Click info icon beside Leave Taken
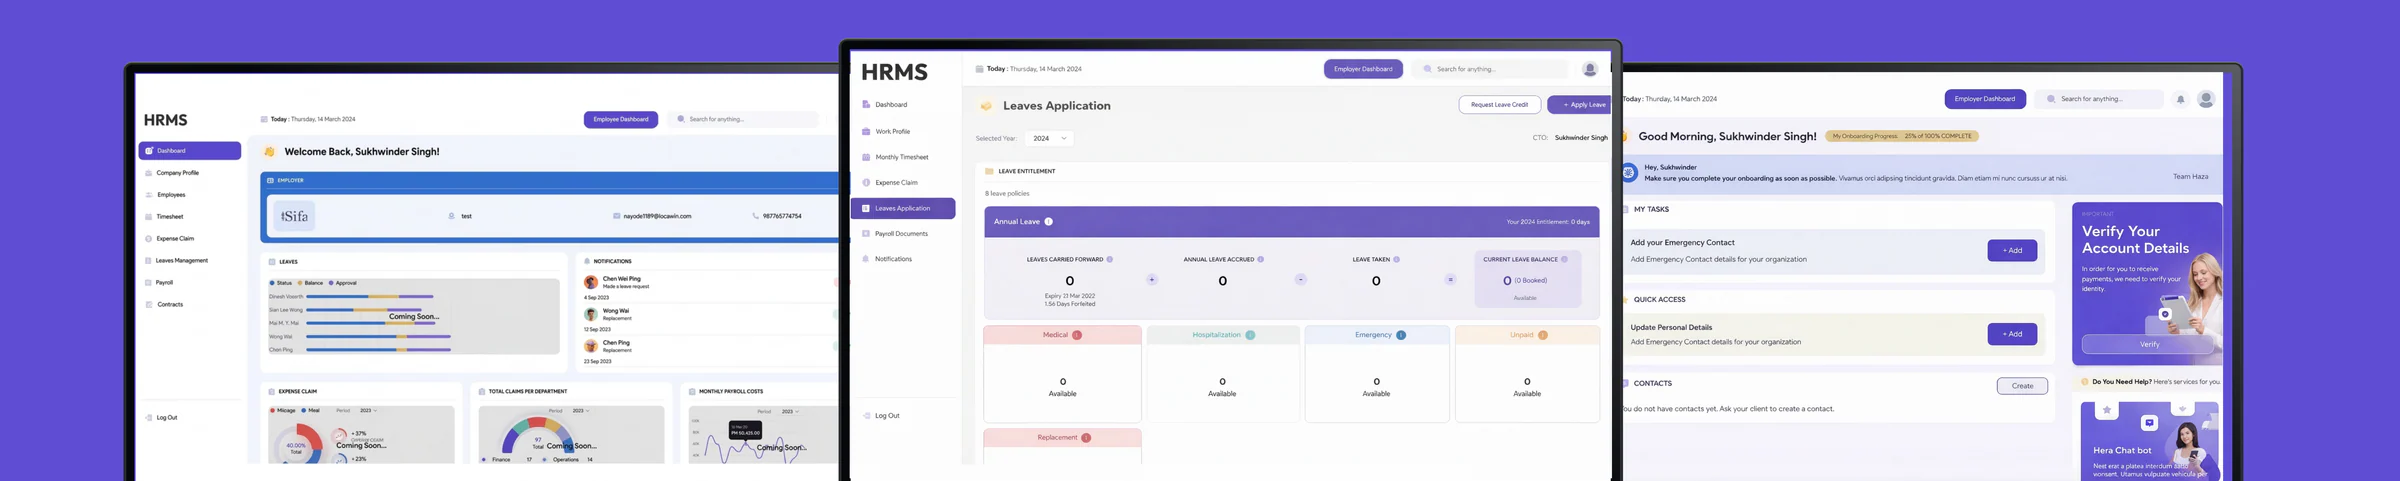This screenshot has width=2400, height=481. tap(1396, 260)
